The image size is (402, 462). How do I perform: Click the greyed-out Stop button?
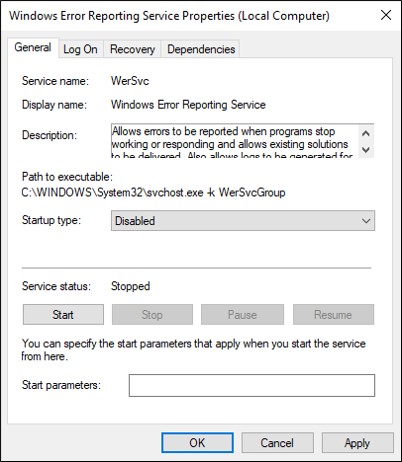(x=152, y=314)
